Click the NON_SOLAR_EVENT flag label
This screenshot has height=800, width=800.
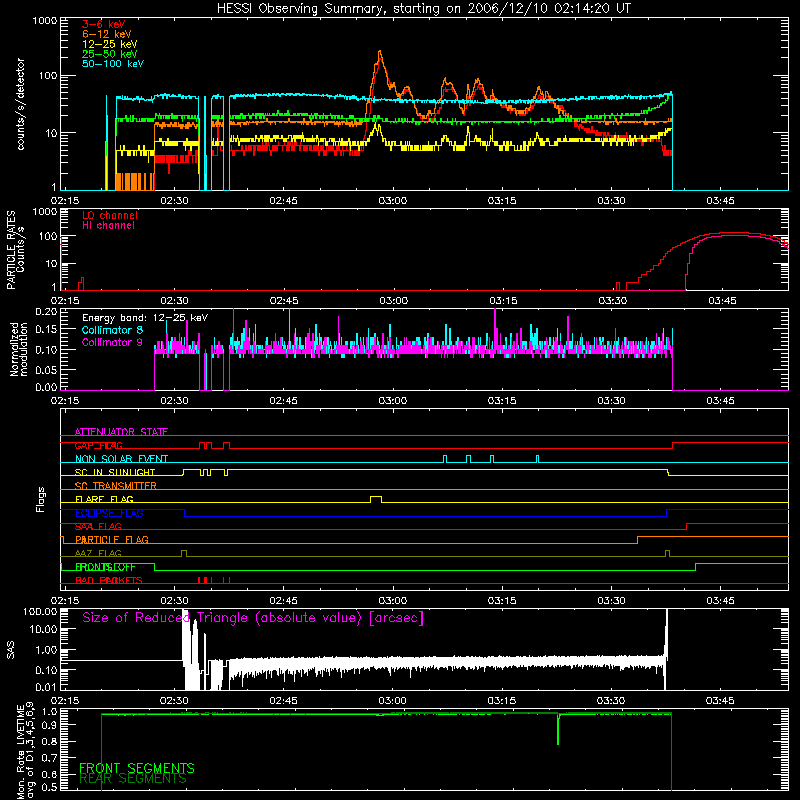tap(121, 459)
